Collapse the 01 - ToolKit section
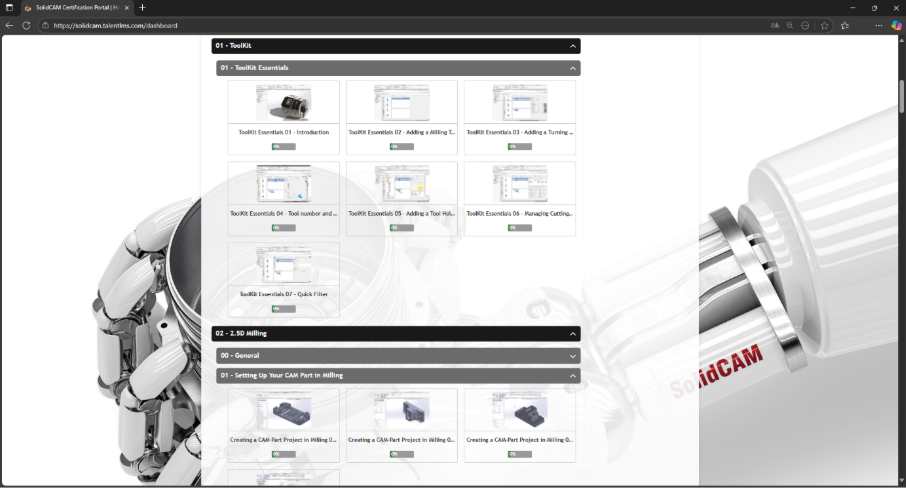 [572, 46]
